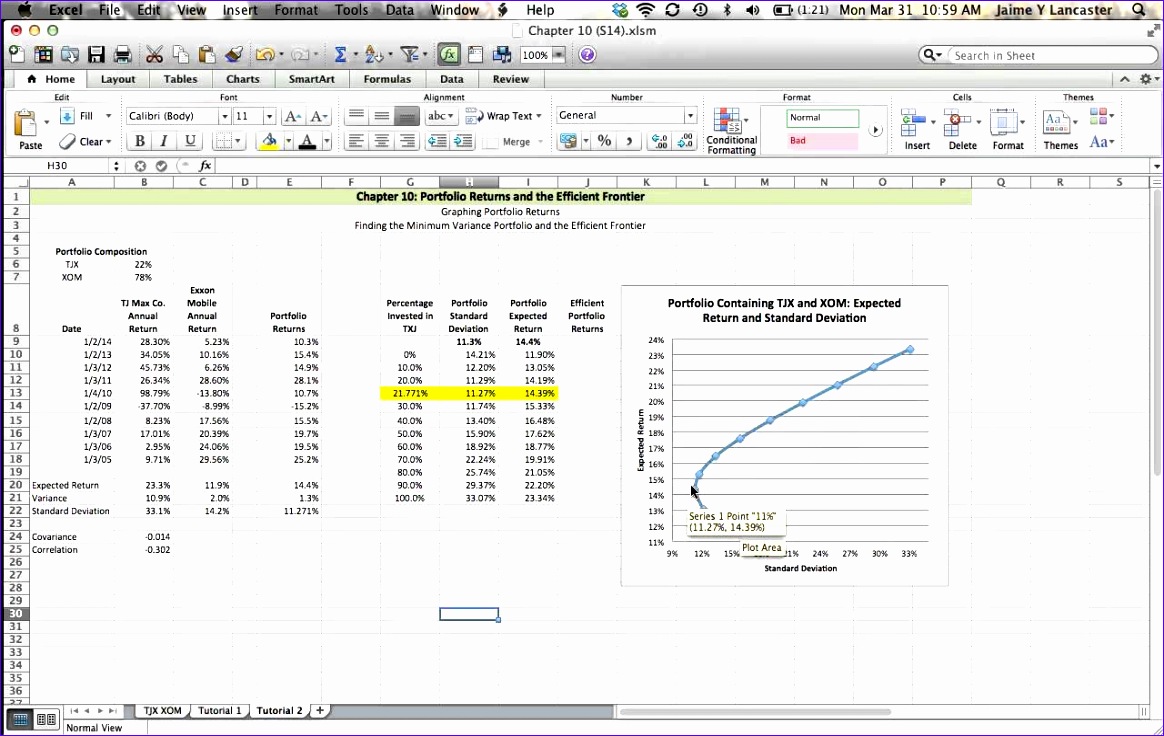
Task: Toggle bold formatting
Action: (x=139, y=141)
